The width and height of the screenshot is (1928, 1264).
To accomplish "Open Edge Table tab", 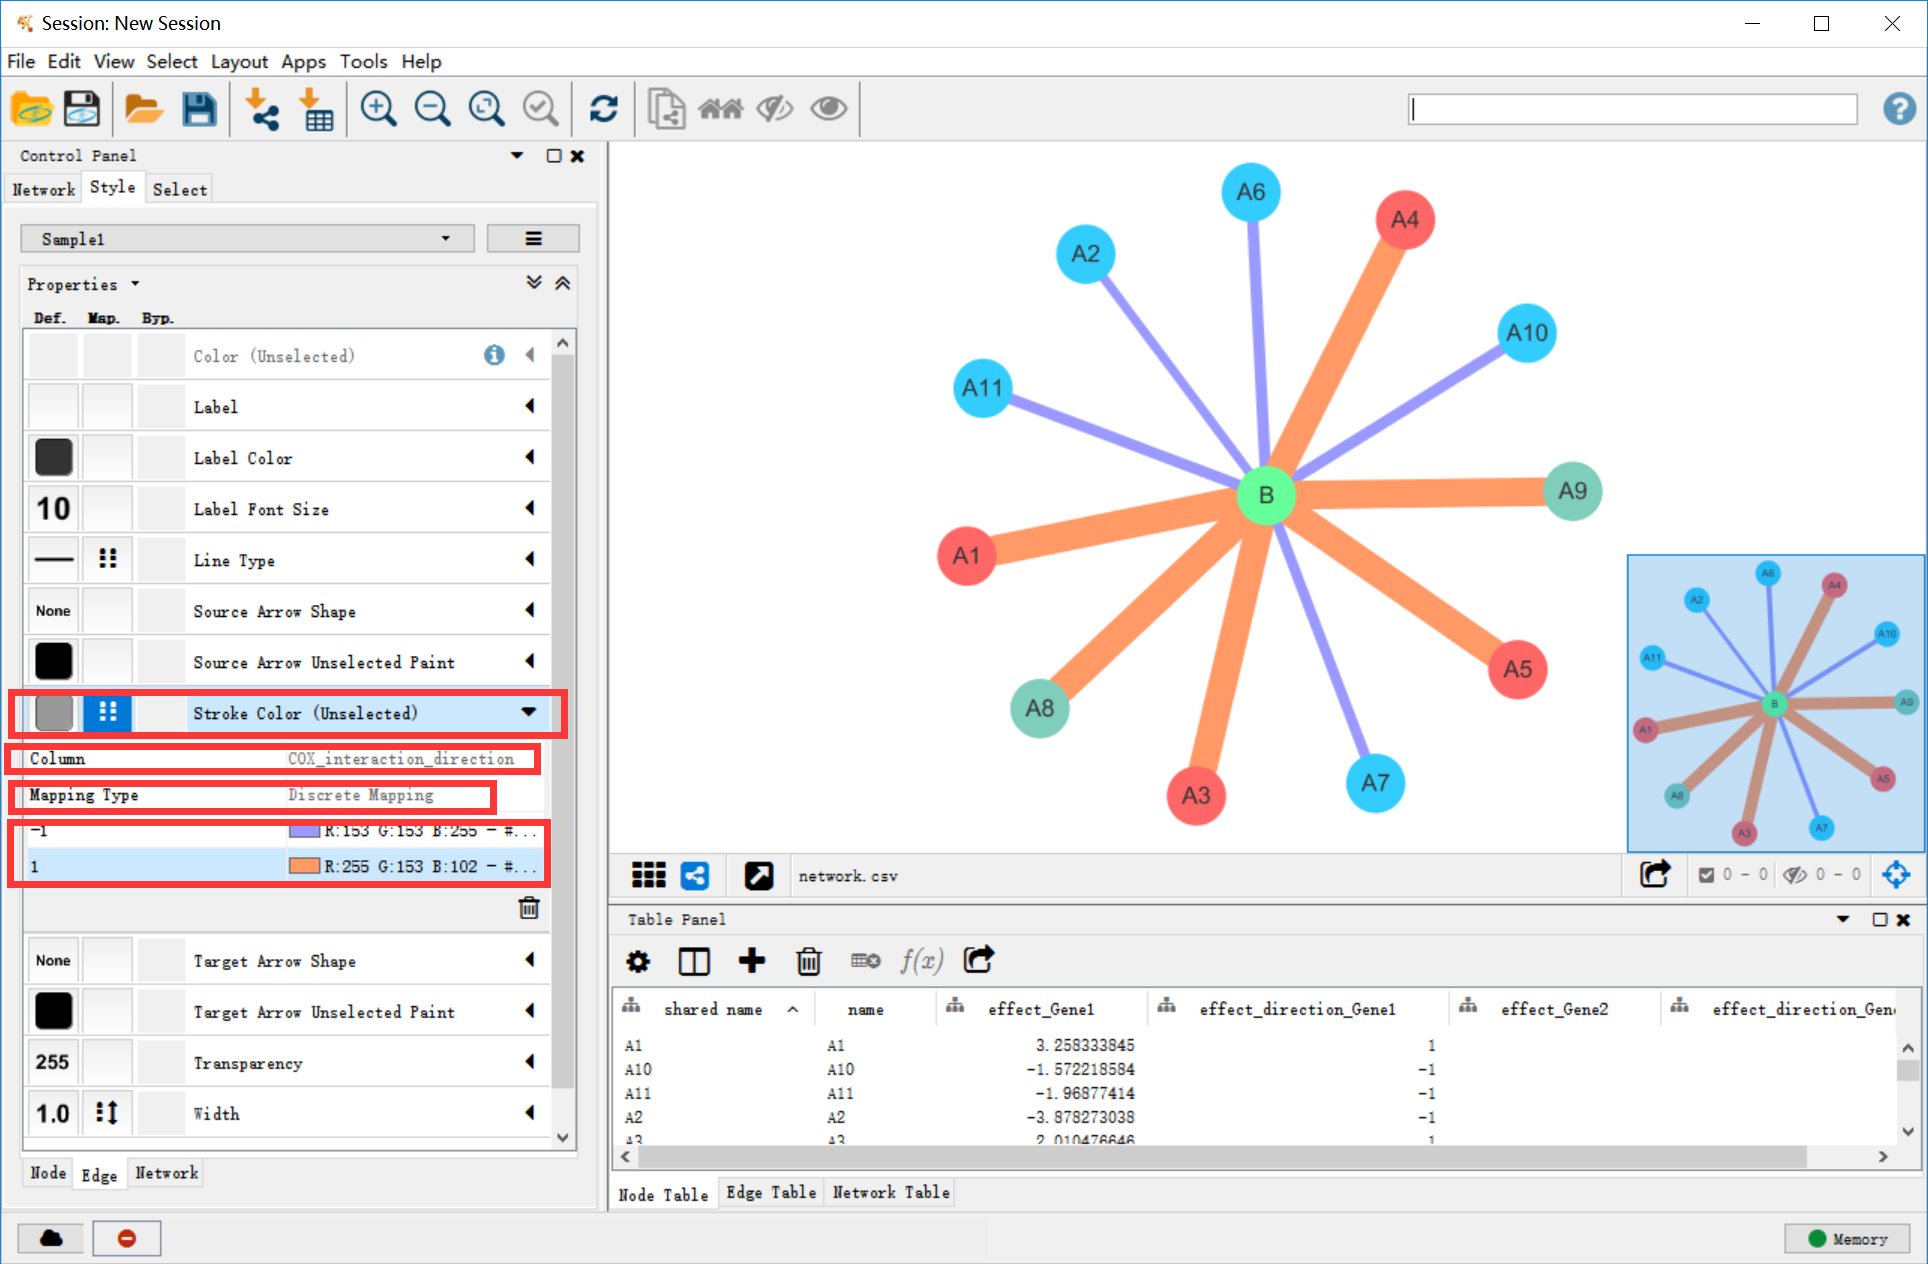I will pos(771,1192).
